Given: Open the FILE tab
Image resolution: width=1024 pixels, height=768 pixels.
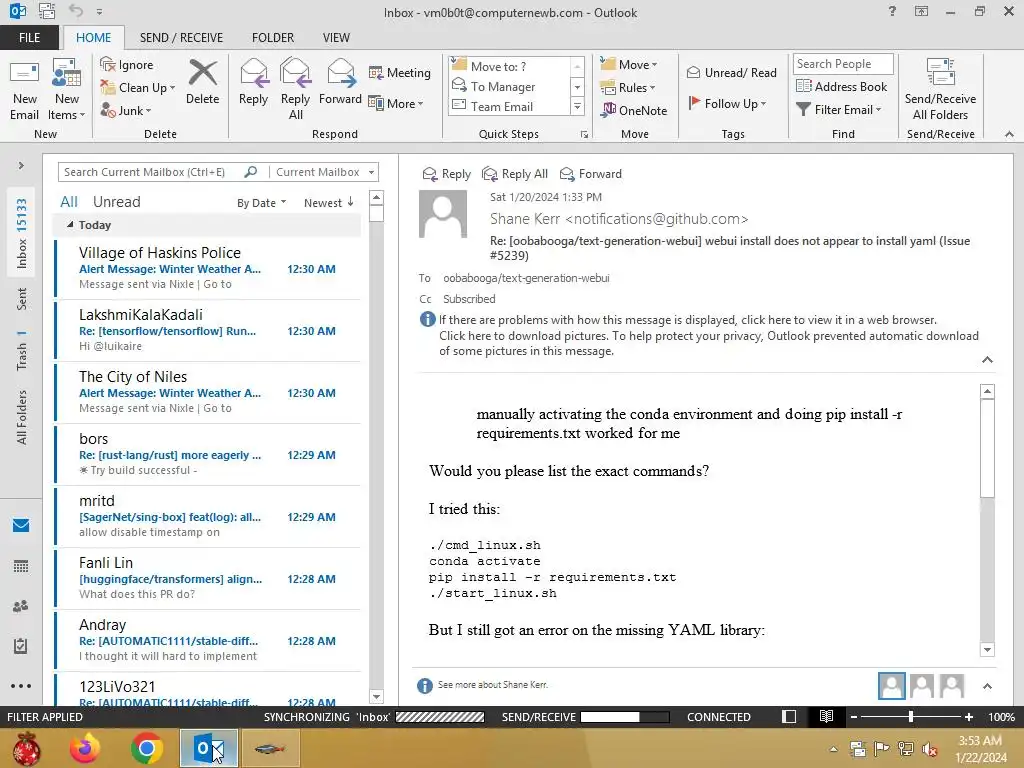Looking at the screenshot, I should (x=29, y=37).
